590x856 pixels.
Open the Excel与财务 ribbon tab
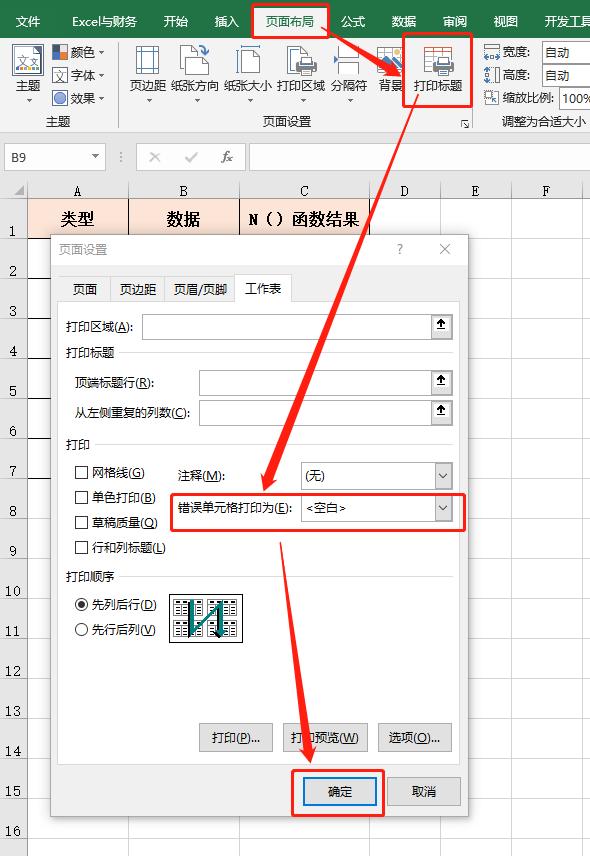(x=104, y=21)
